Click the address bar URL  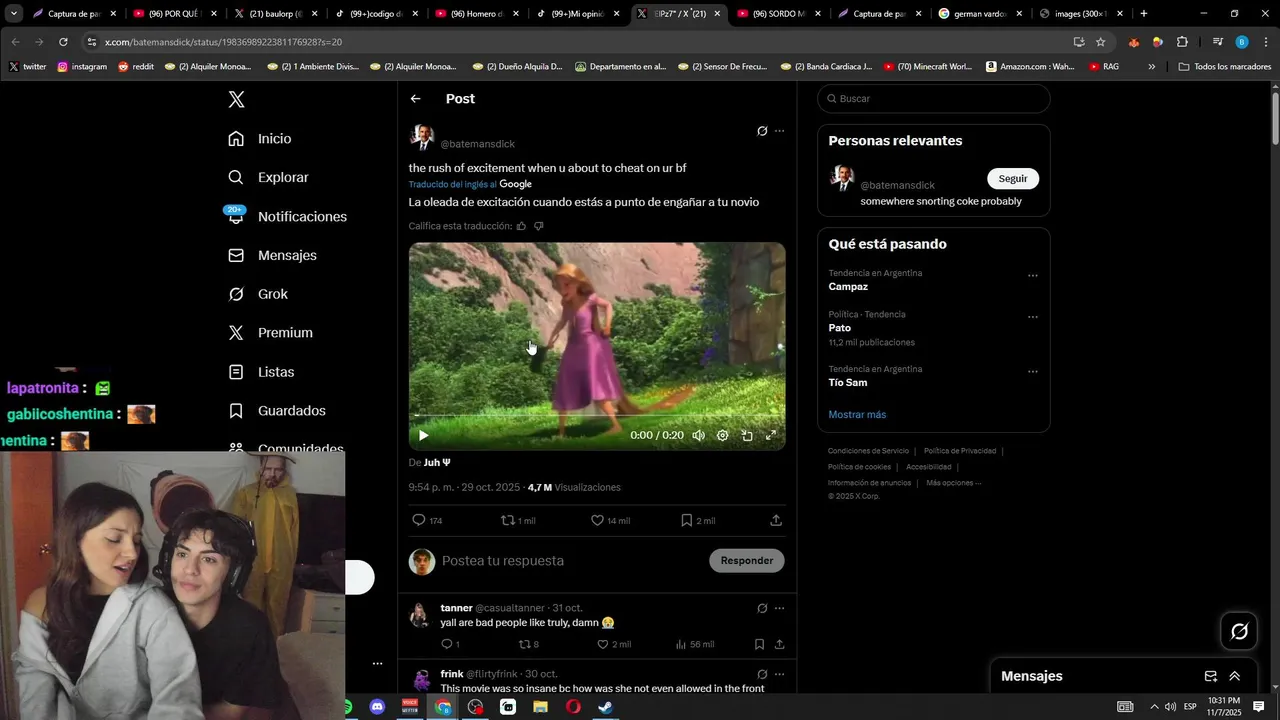(223, 42)
